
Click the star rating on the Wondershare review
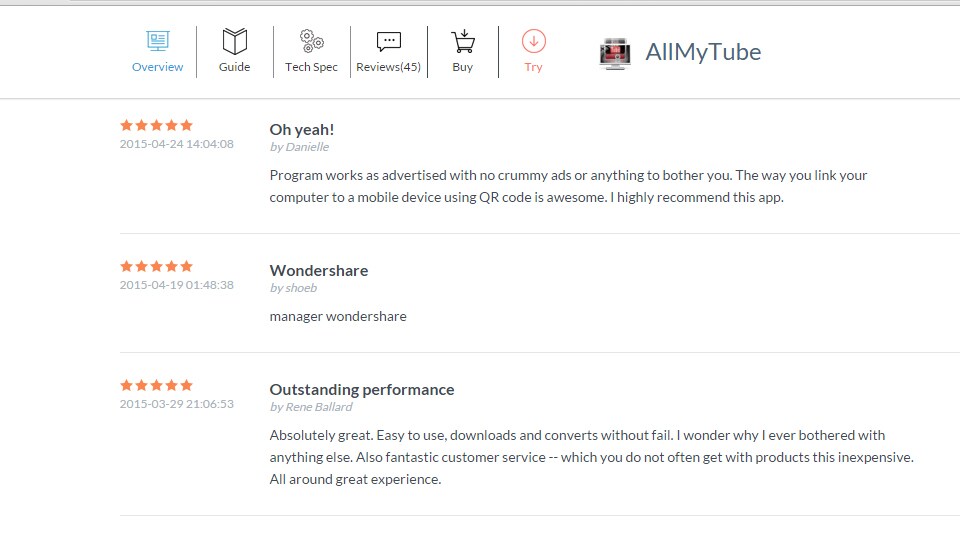(x=156, y=266)
